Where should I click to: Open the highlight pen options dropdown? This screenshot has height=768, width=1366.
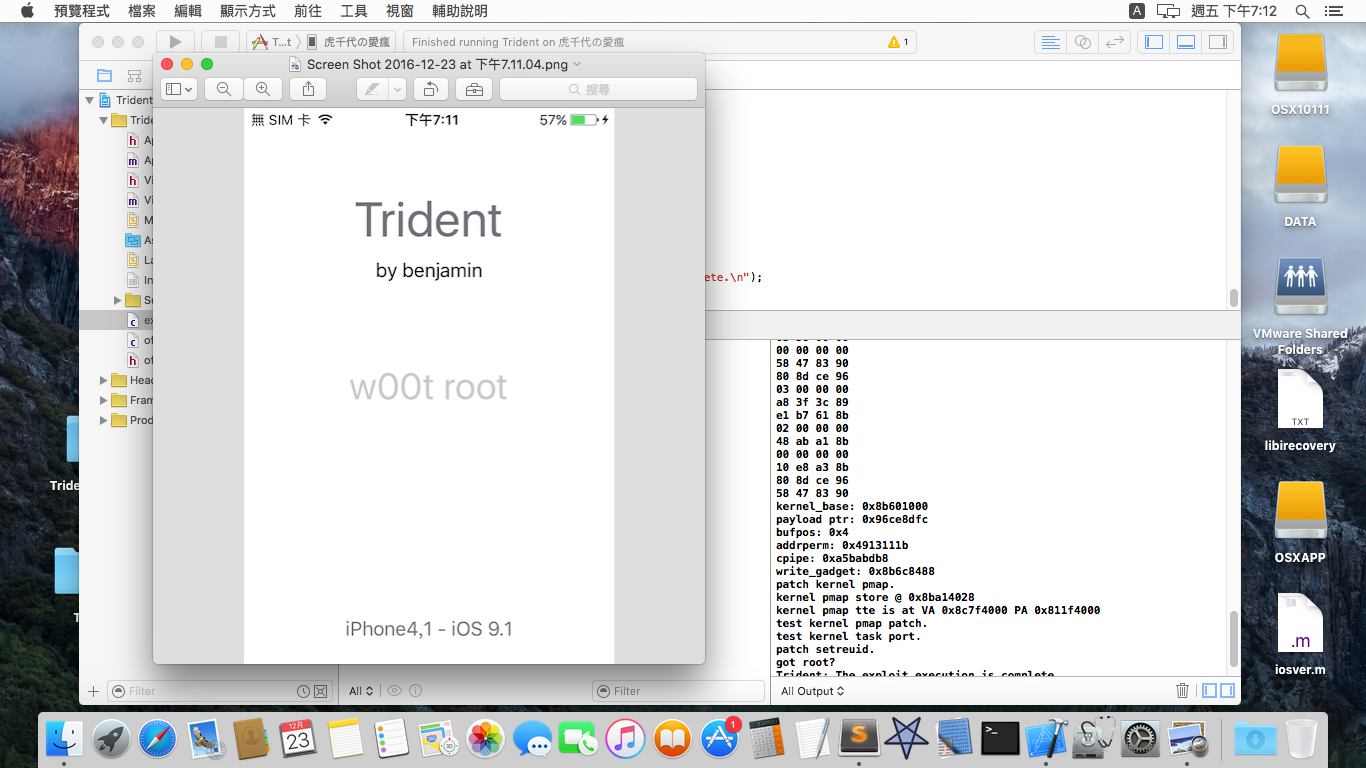[398, 89]
